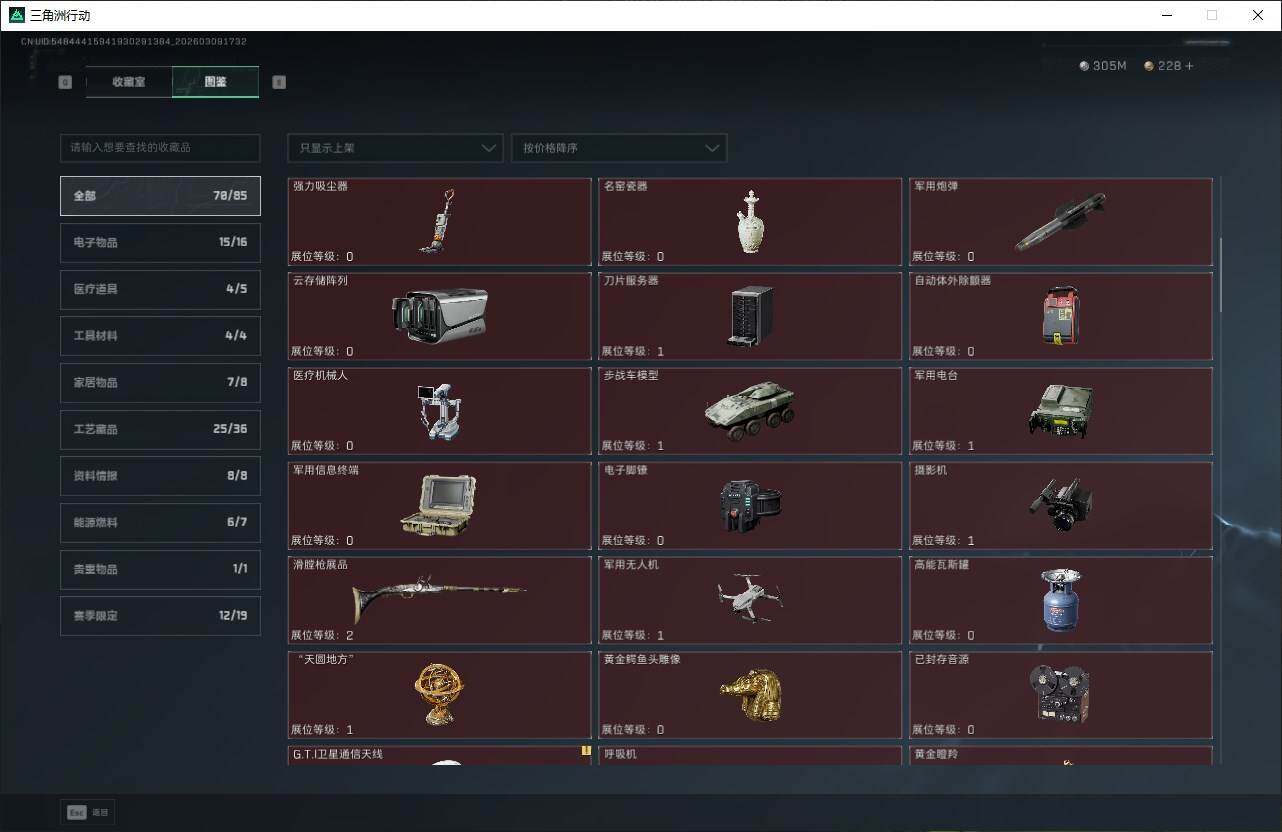The width and height of the screenshot is (1282, 832).
Task: Select the 资料情报 category
Action: [x=160, y=476]
